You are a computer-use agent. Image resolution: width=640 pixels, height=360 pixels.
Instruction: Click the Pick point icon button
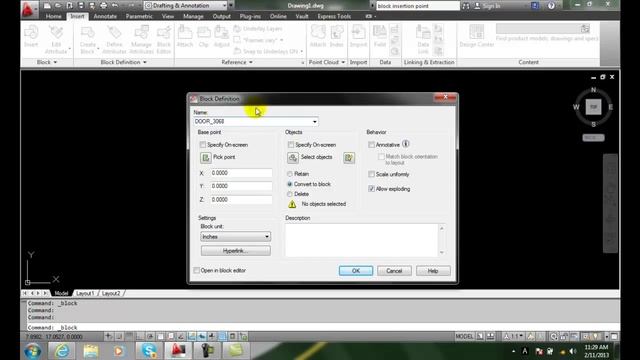tap(206, 158)
